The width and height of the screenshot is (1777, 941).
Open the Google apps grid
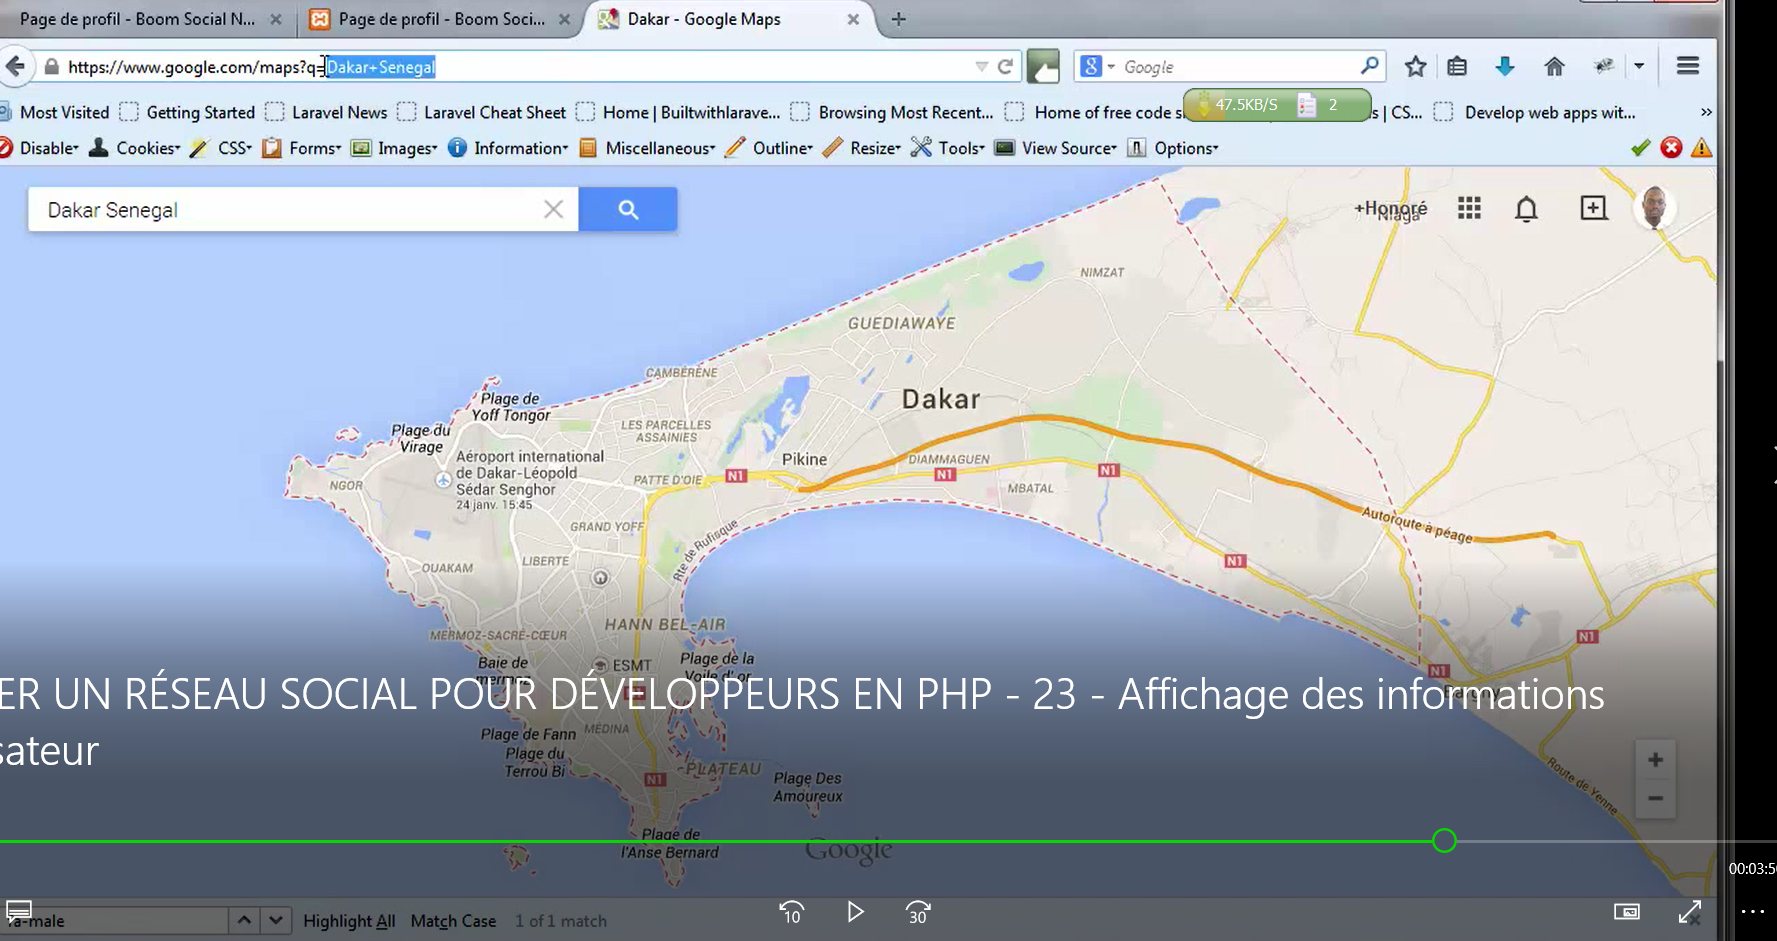[1468, 208]
